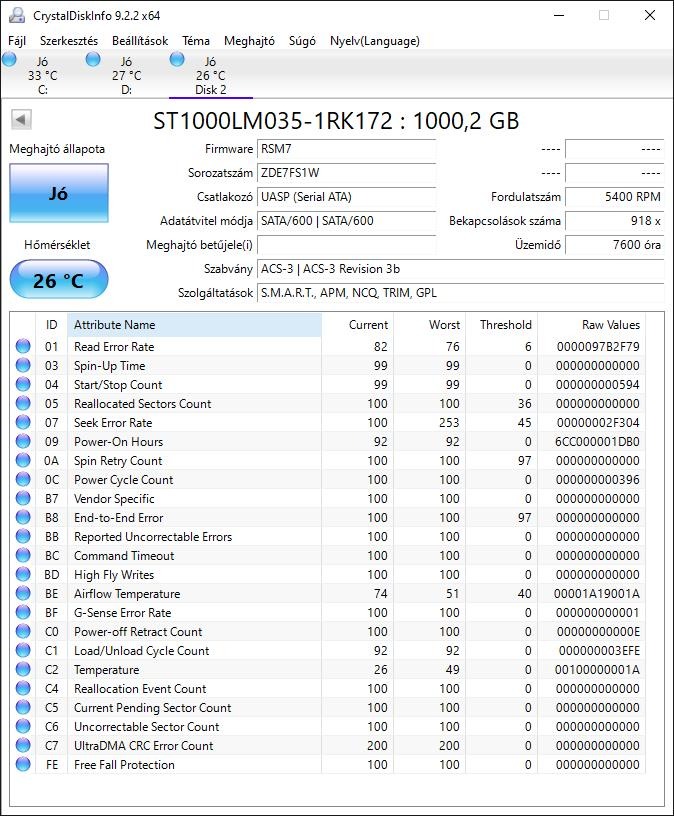Click the empty Meghajtó betűjele(i) field

coord(346,245)
